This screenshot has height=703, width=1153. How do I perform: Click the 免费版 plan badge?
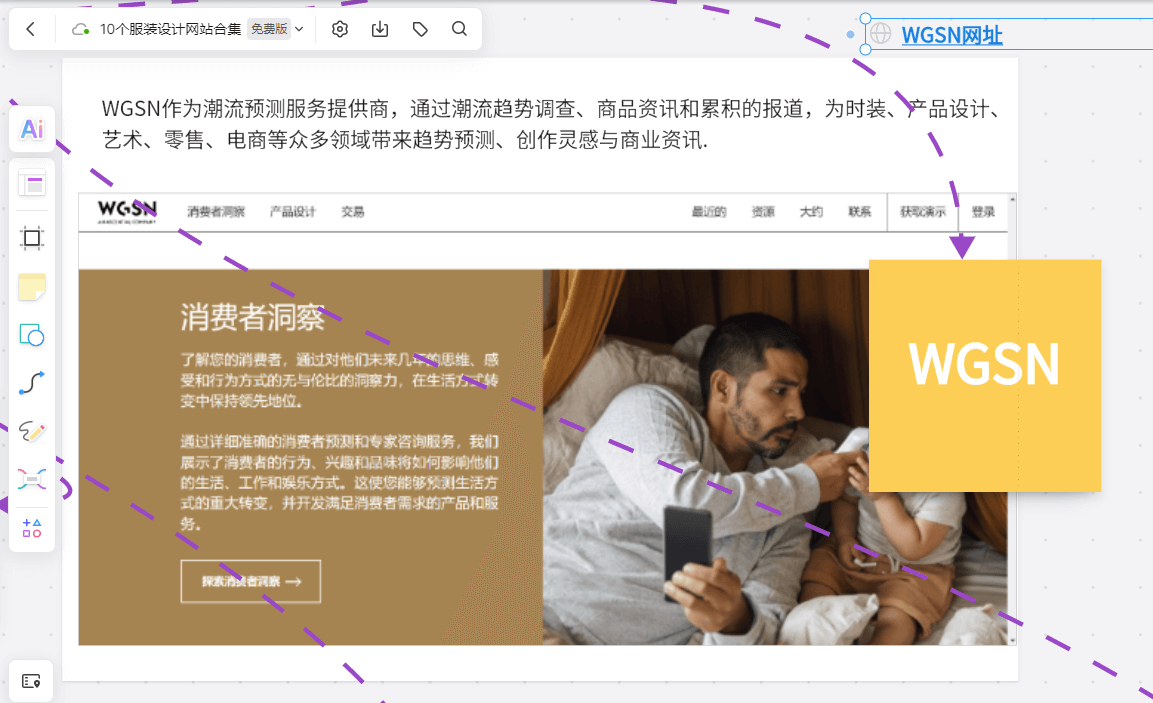(x=269, y=29)
